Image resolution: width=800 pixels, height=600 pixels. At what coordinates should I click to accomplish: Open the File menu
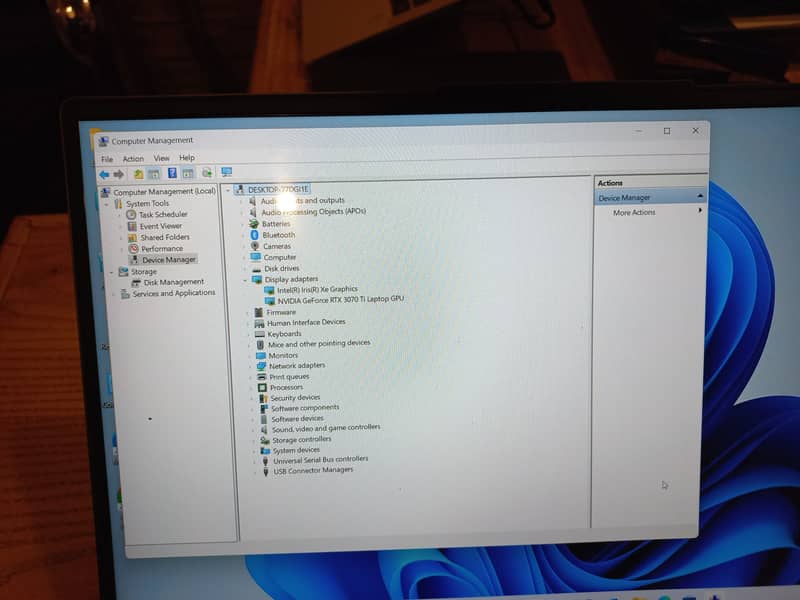coord(107,159)
